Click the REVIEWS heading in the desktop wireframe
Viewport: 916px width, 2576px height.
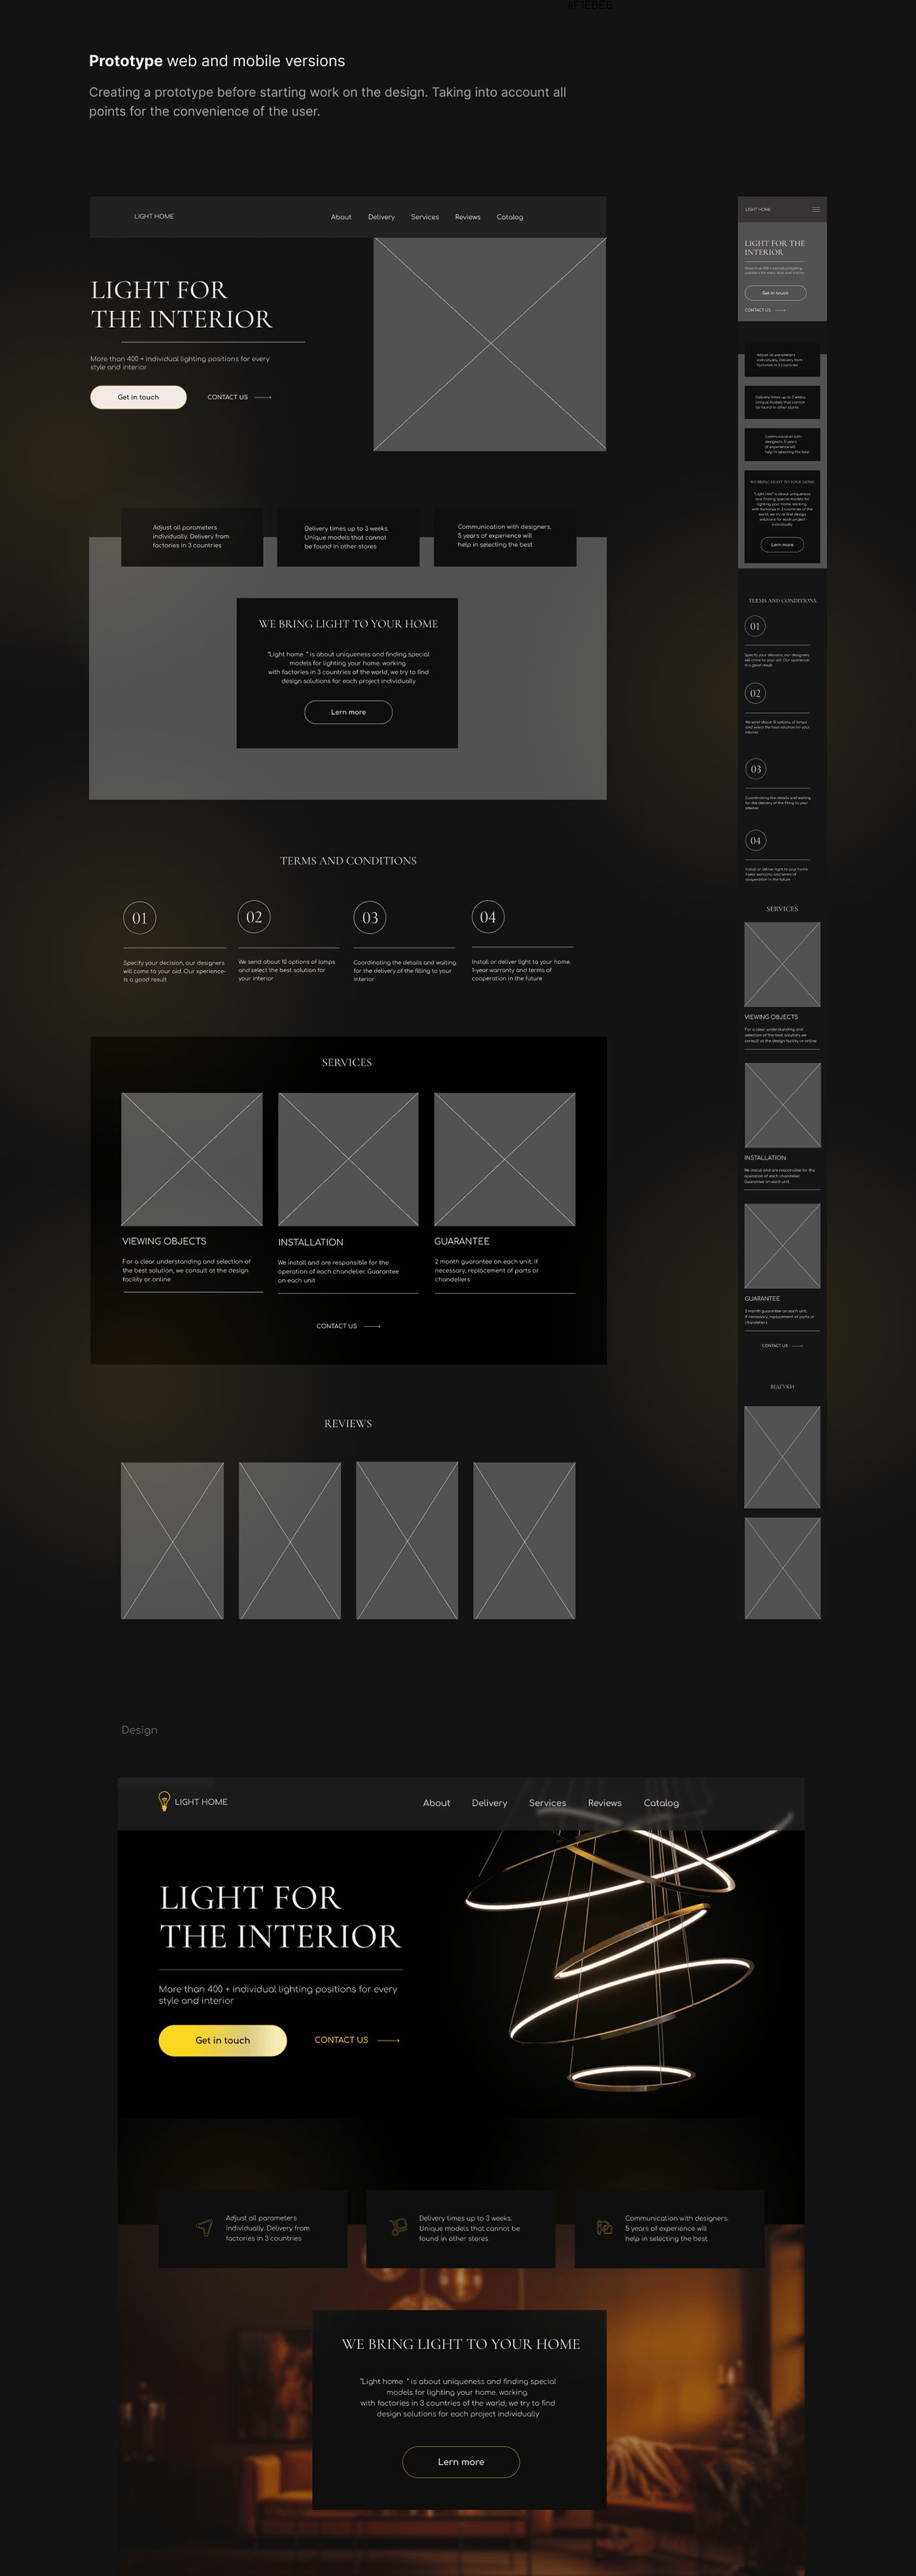point(348,1423)
